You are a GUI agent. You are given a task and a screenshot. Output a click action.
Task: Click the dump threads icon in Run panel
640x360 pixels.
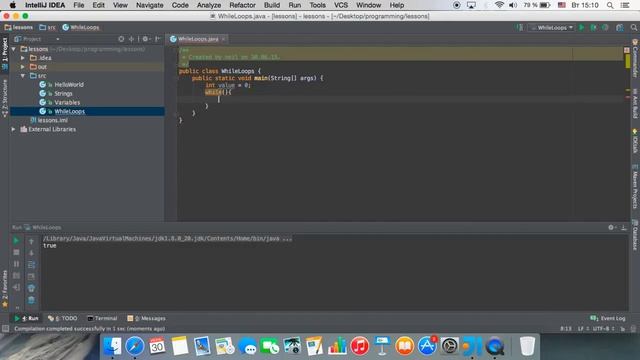pos(16,276)
